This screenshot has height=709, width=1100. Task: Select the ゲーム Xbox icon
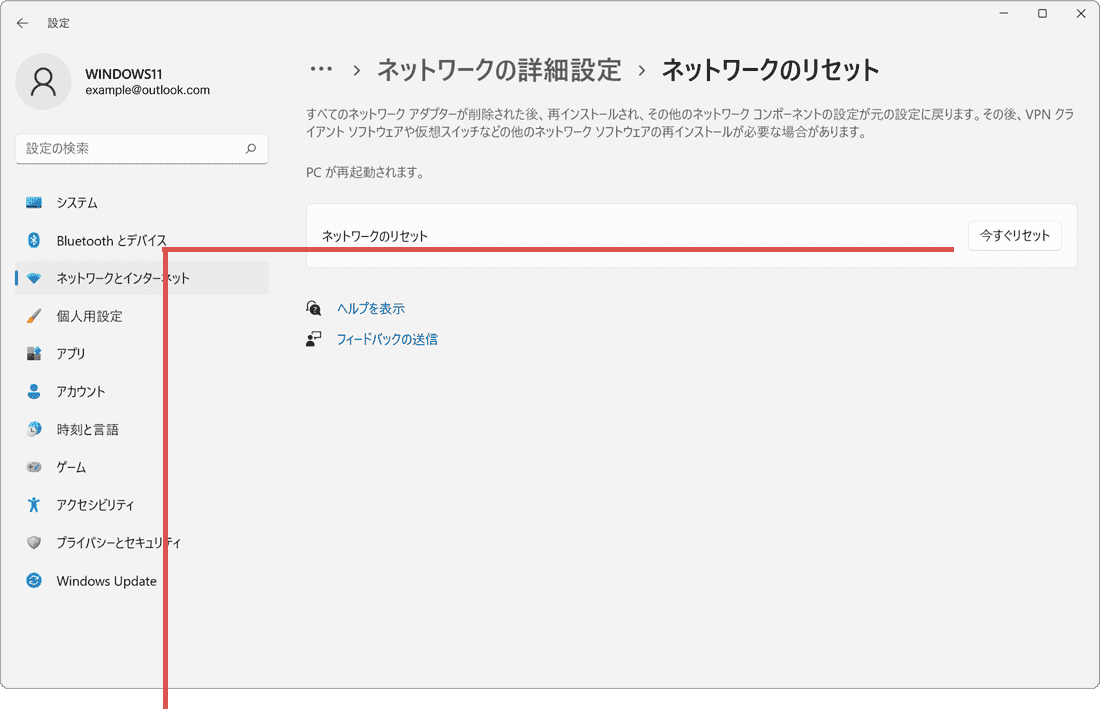pos(32,466)
